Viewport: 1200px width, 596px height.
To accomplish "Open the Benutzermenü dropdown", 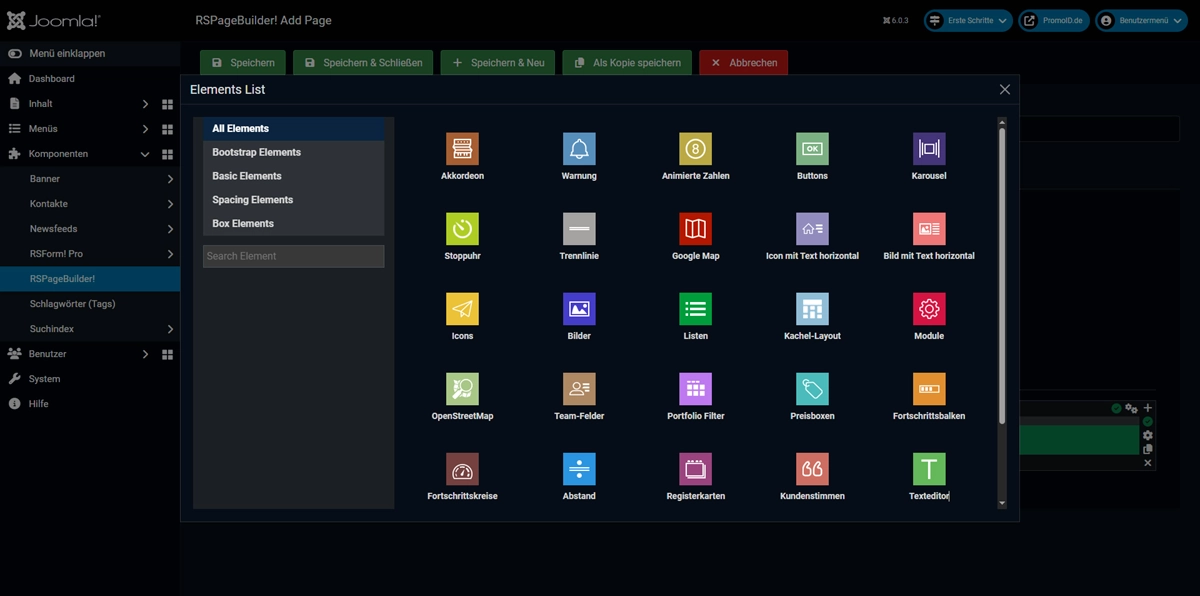I will [x=1134, y=19].
